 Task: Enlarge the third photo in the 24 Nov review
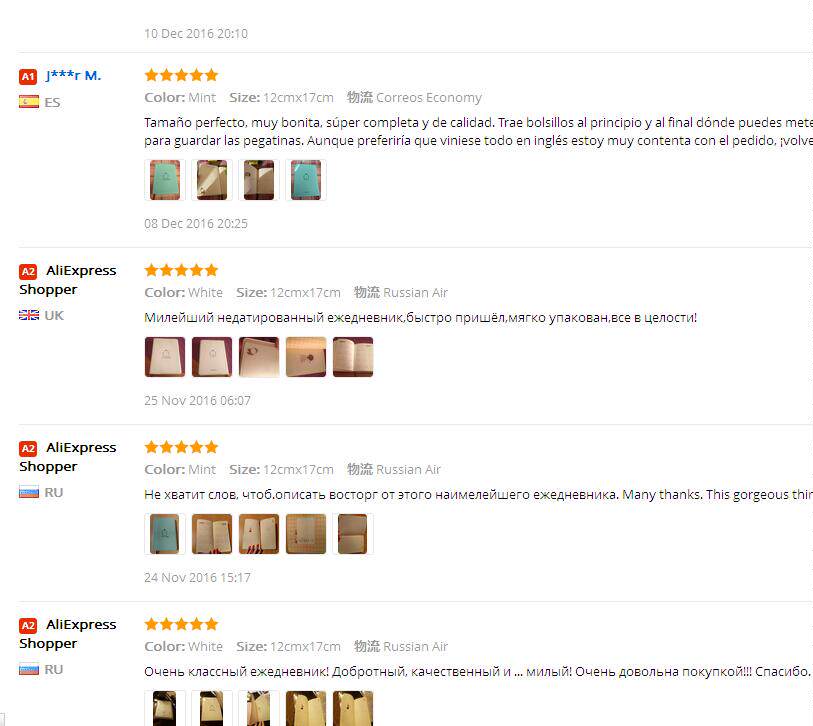pos(259,534)
